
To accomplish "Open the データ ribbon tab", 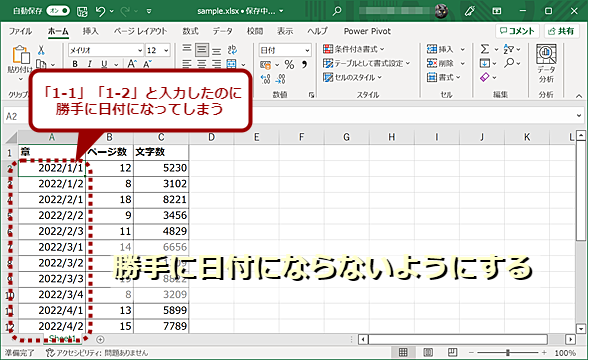I will (x=223, y=31).
